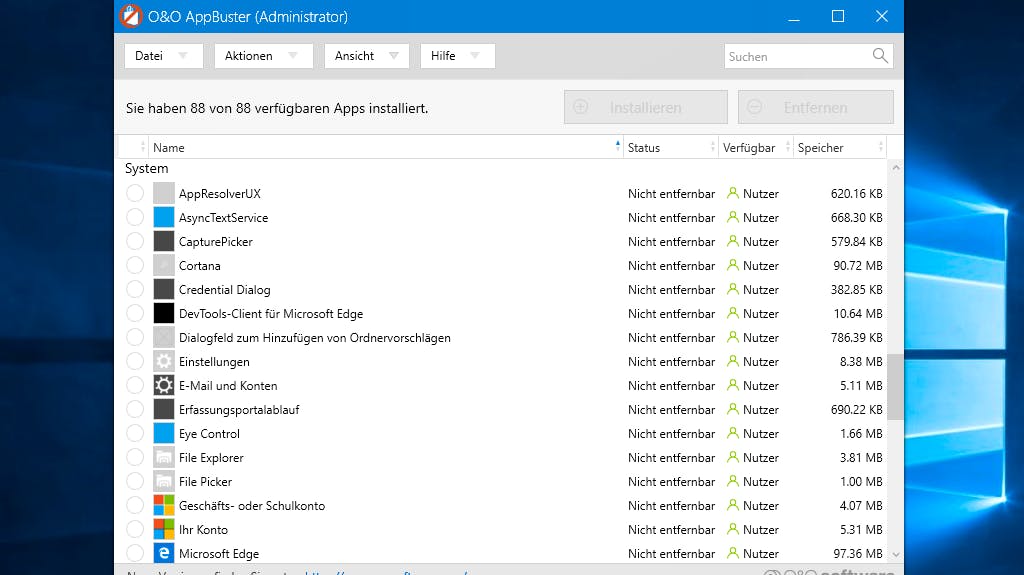Click the System group header
Image resolution: width=1024 pixels, height=575 pixels.
click(x=146, y=169)
